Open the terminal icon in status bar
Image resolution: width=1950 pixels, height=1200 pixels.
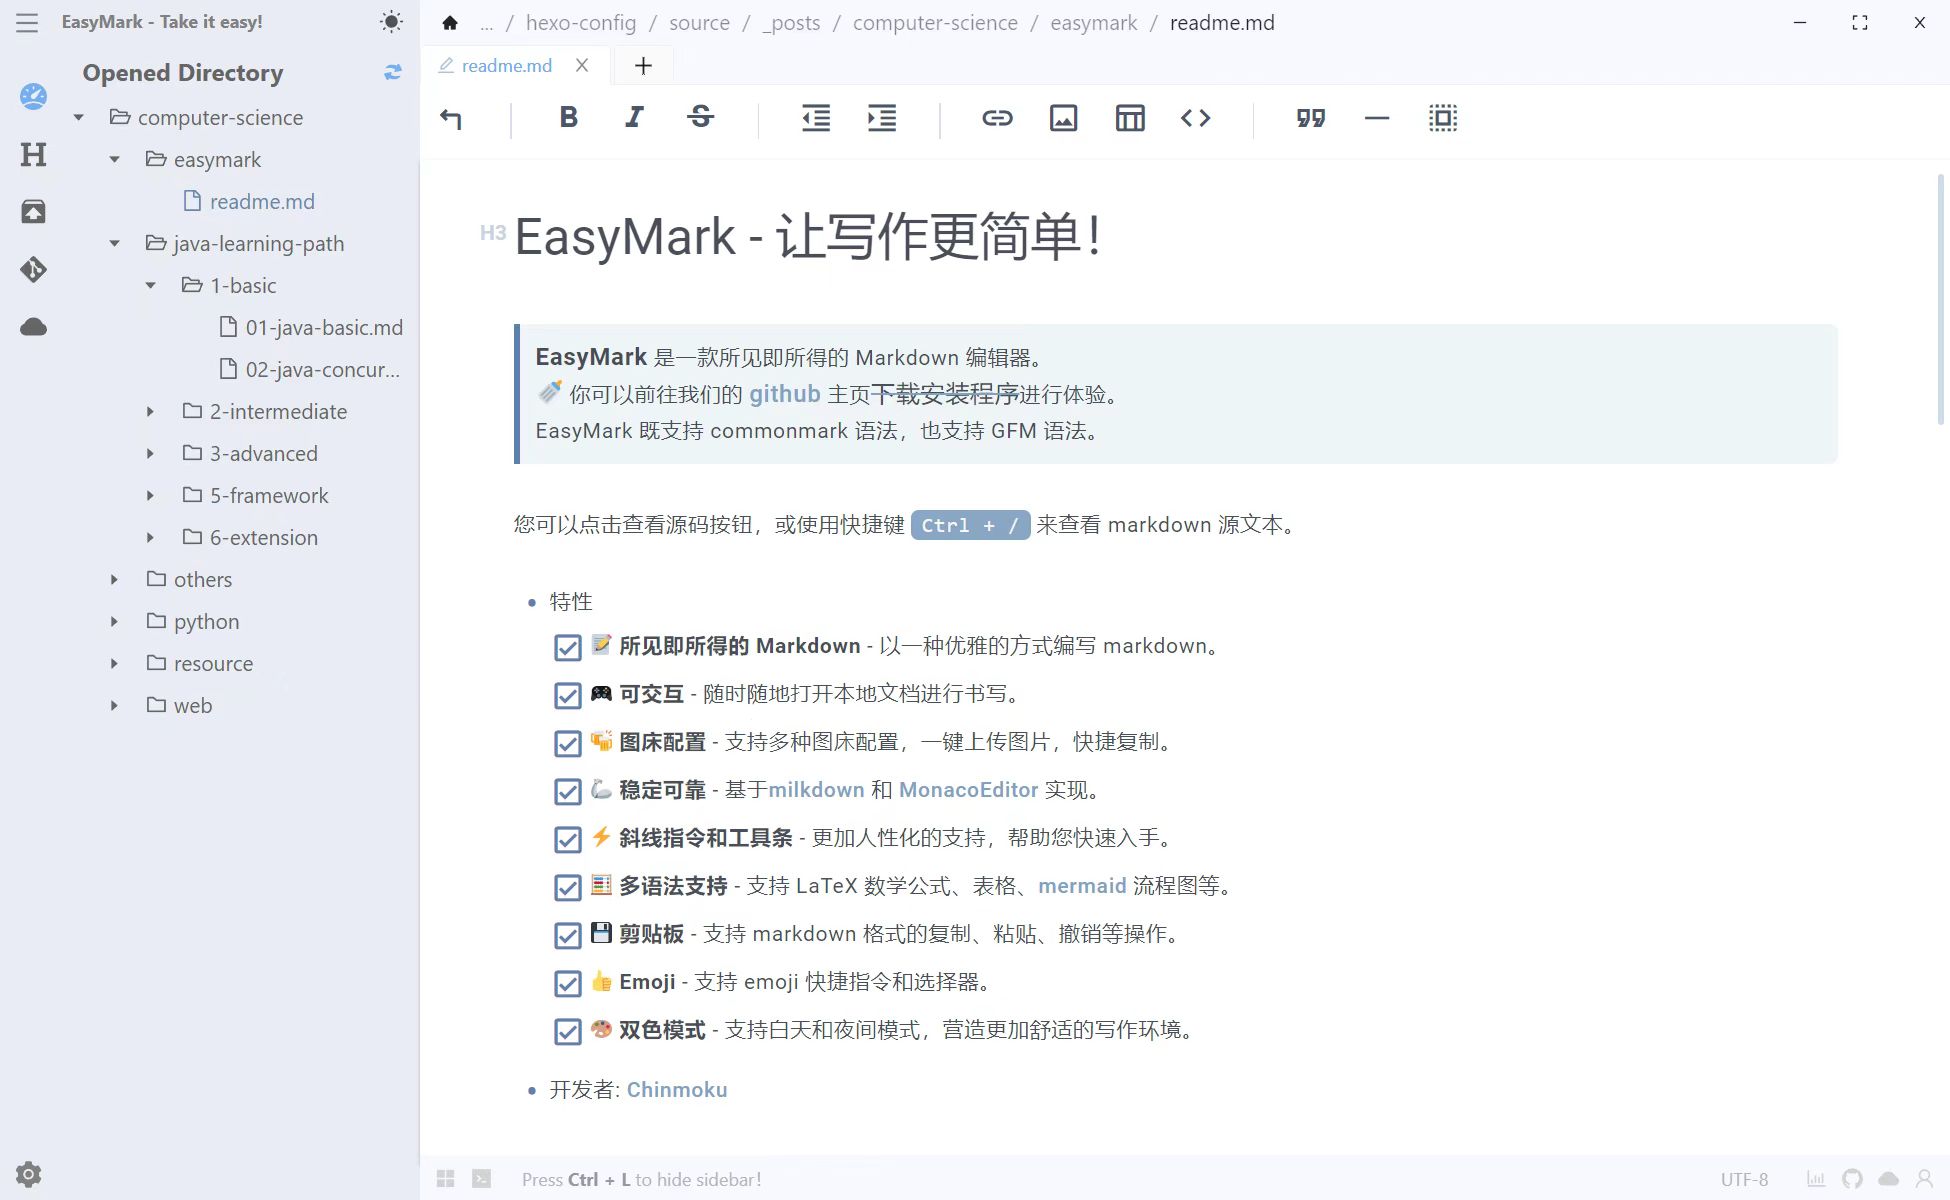pos(482,1179)
